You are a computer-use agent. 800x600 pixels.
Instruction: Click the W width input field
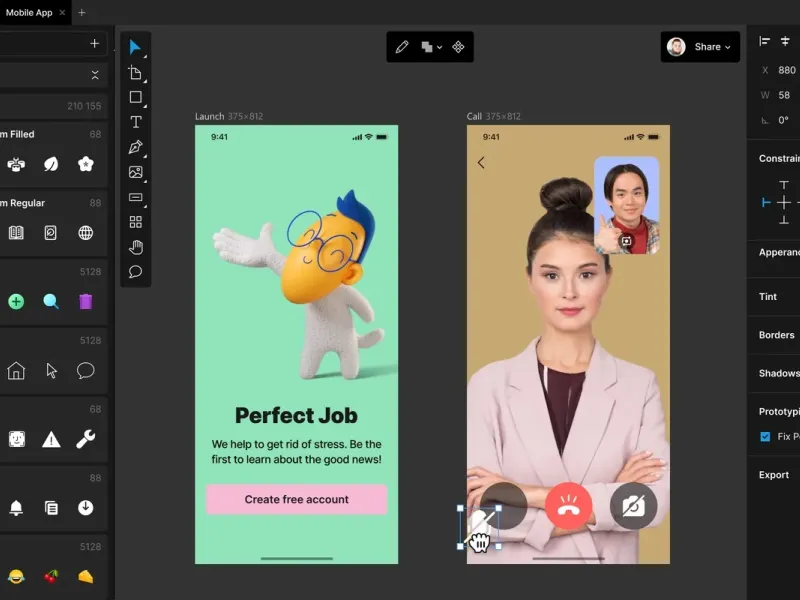click(785, 95)
